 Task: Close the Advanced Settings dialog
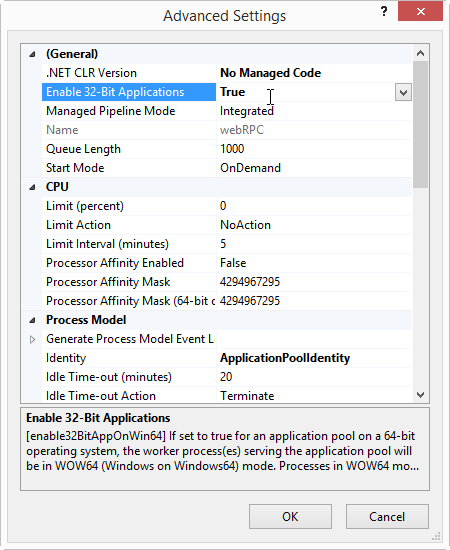[420, 12]
